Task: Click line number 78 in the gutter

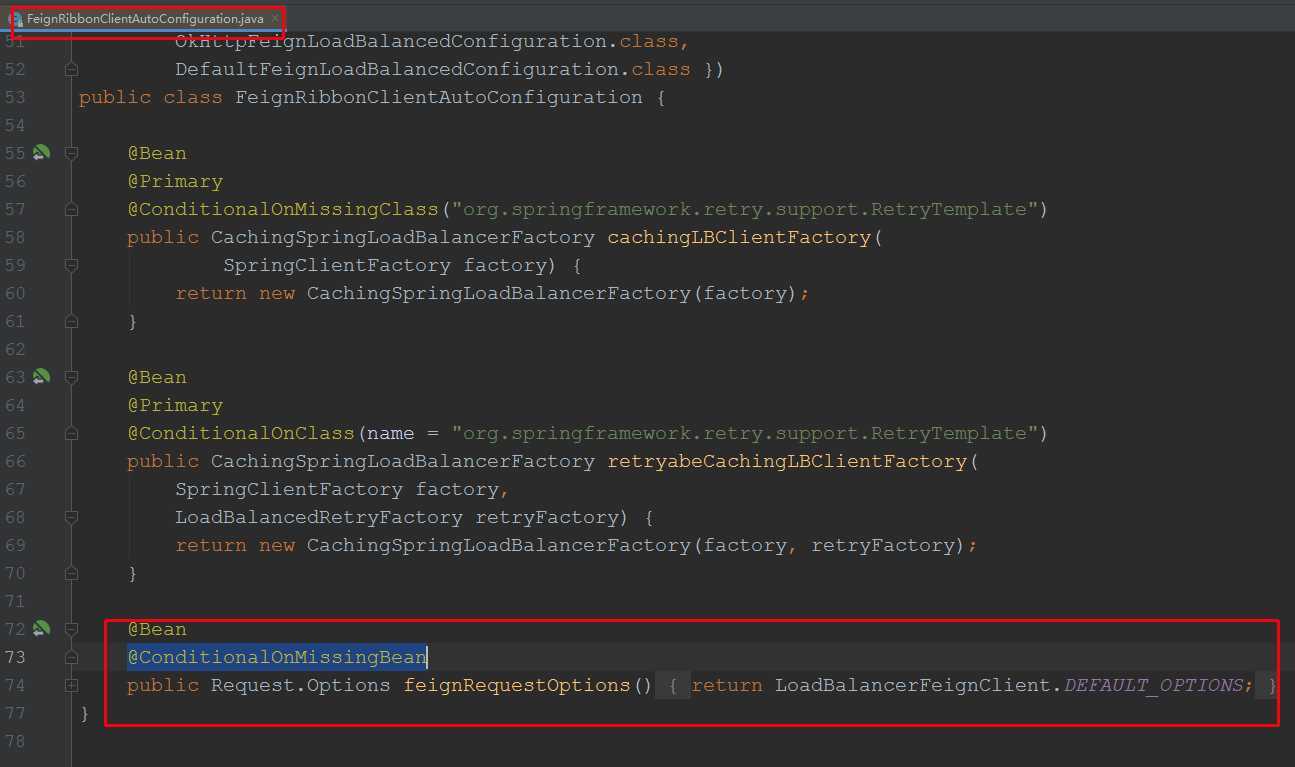Action: pos(15,741)
